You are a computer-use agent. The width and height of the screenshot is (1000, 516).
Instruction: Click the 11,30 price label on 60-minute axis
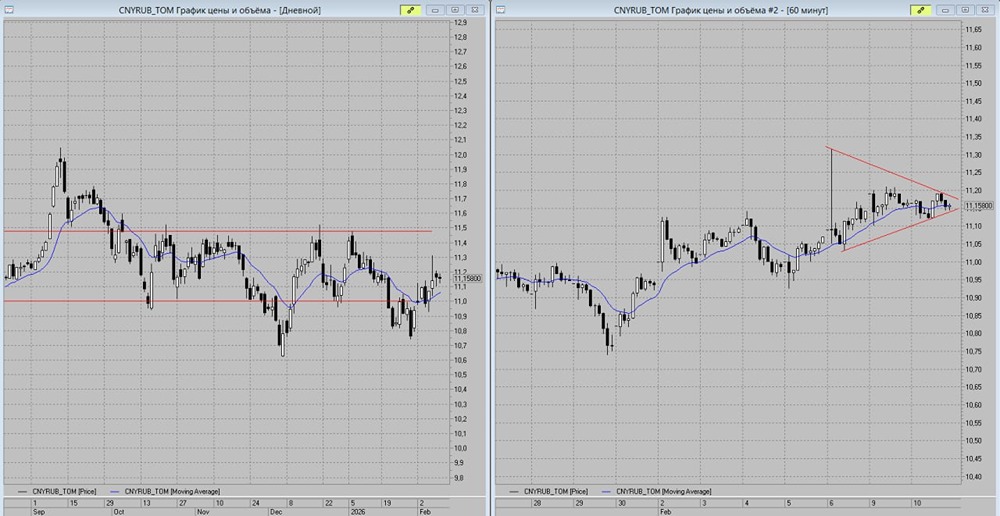click(x=973, y=154)
